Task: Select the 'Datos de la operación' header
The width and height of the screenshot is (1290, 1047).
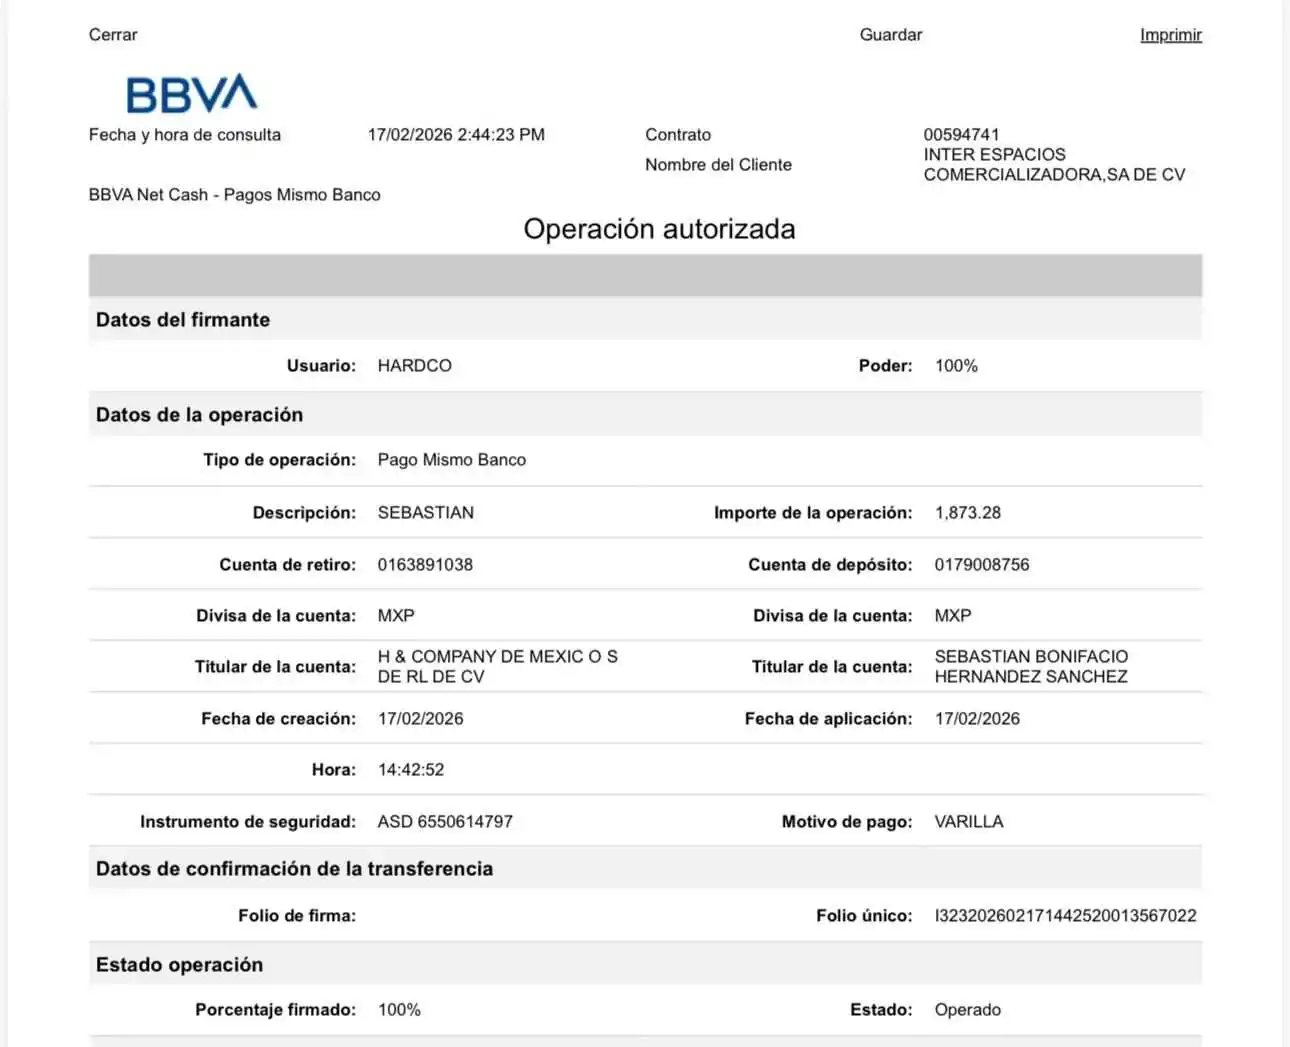Action: pyautogui.click(x=199, y=415)
